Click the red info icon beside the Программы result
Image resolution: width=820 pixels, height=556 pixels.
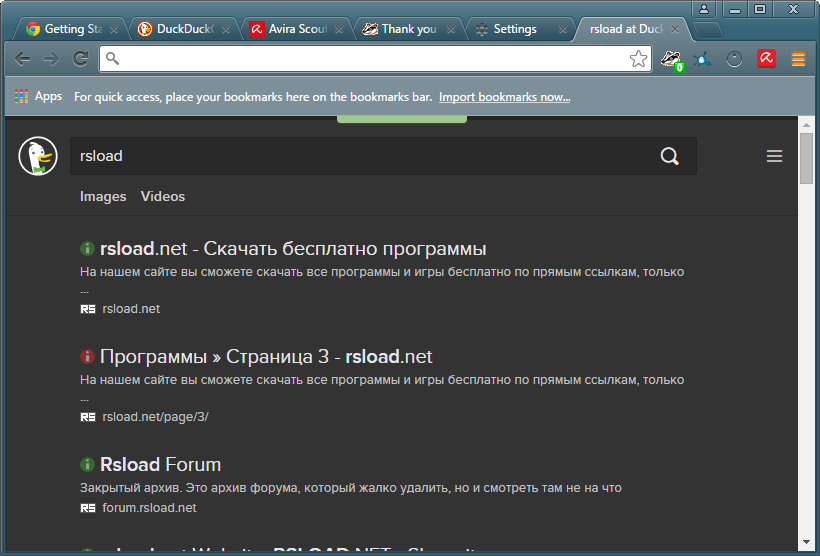[x=87, y=356]
